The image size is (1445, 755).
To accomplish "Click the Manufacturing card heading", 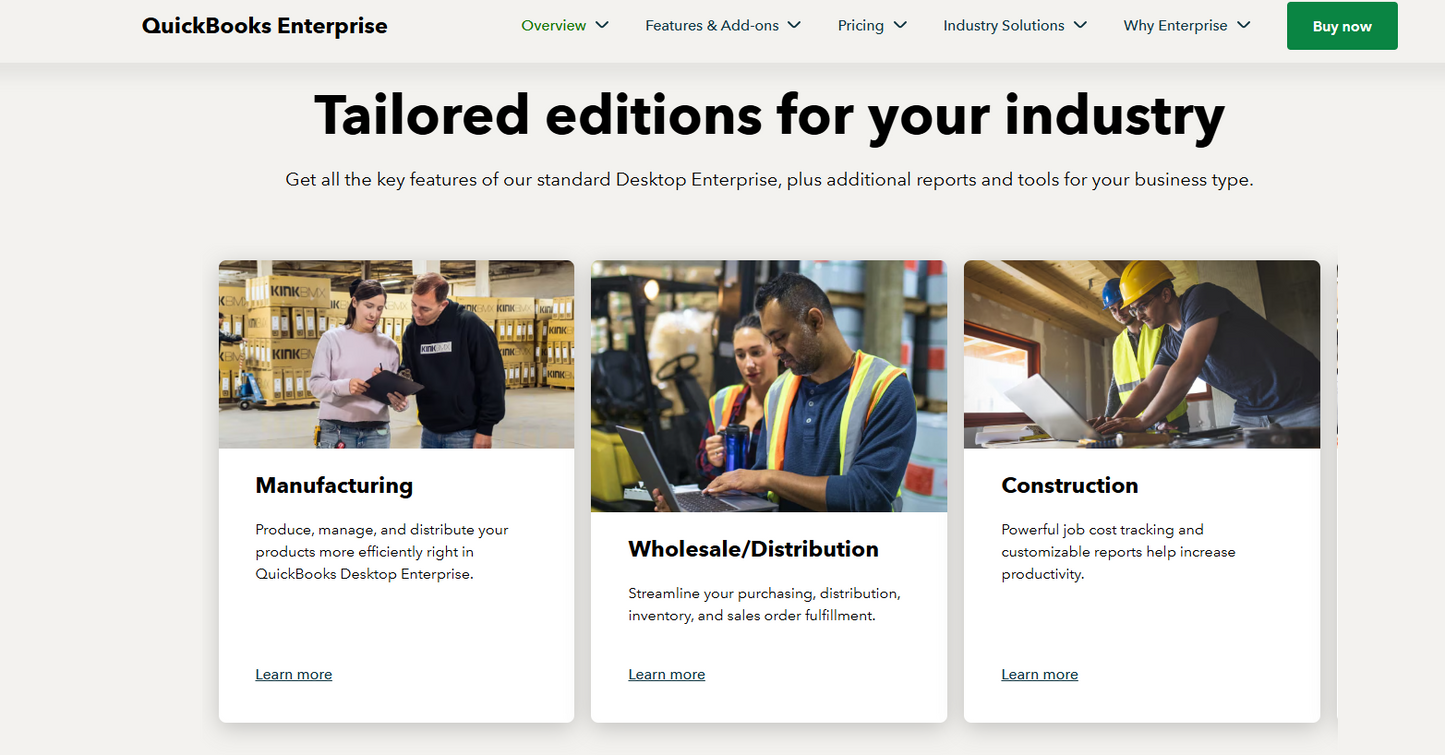I will [334, 486].
